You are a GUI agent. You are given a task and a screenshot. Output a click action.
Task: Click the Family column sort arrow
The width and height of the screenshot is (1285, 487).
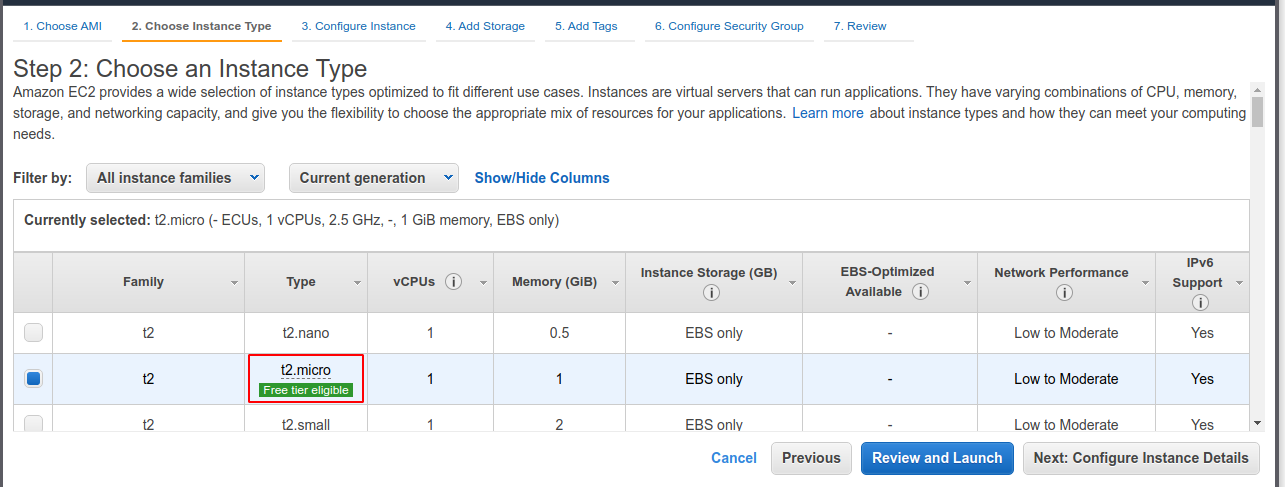click(235, 283)
